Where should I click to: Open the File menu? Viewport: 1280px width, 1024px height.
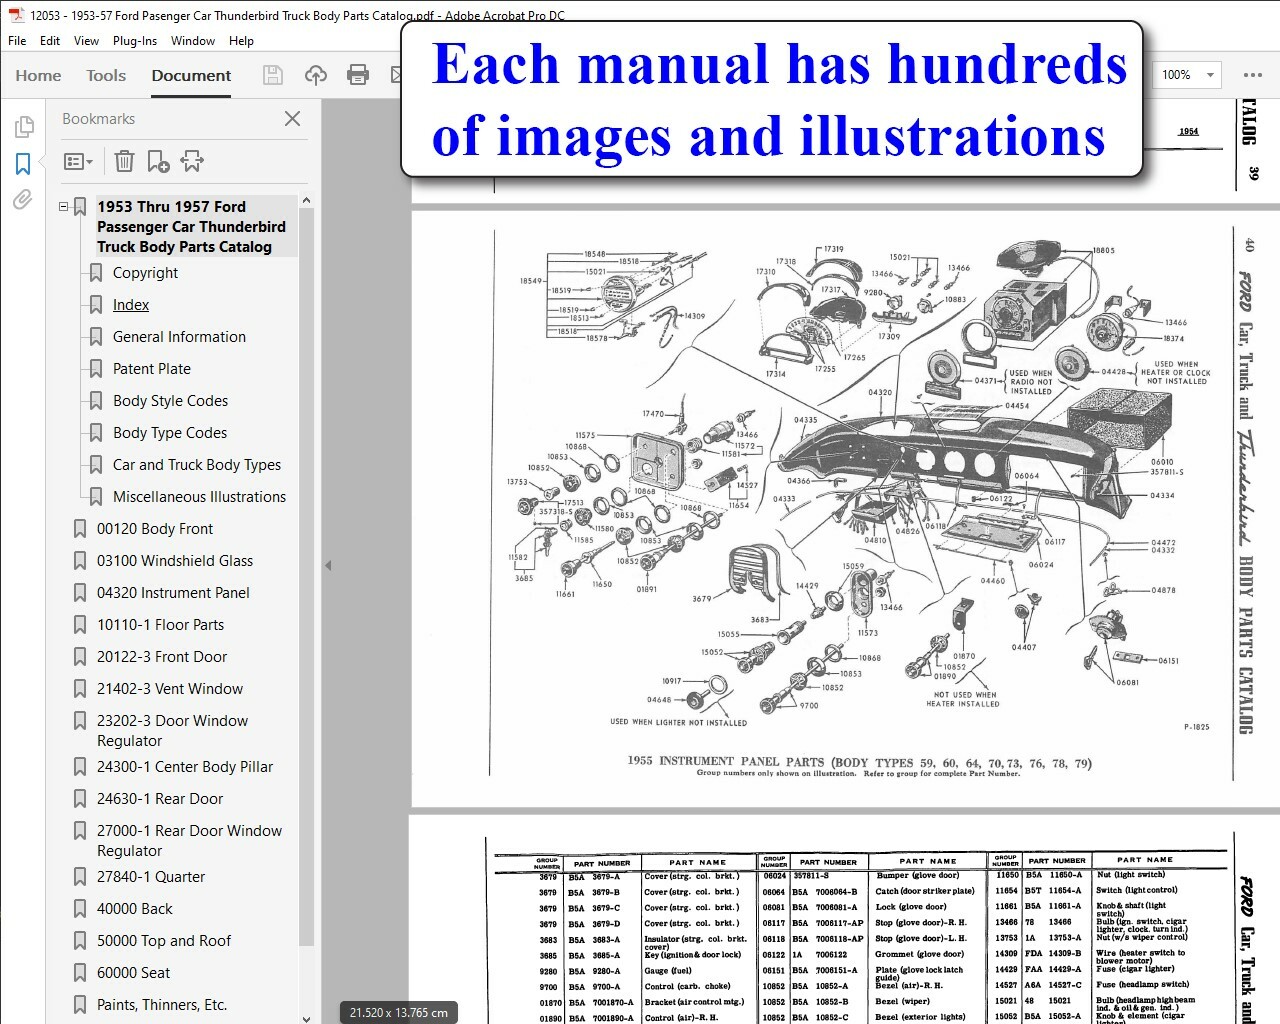(x=17, y=41)
